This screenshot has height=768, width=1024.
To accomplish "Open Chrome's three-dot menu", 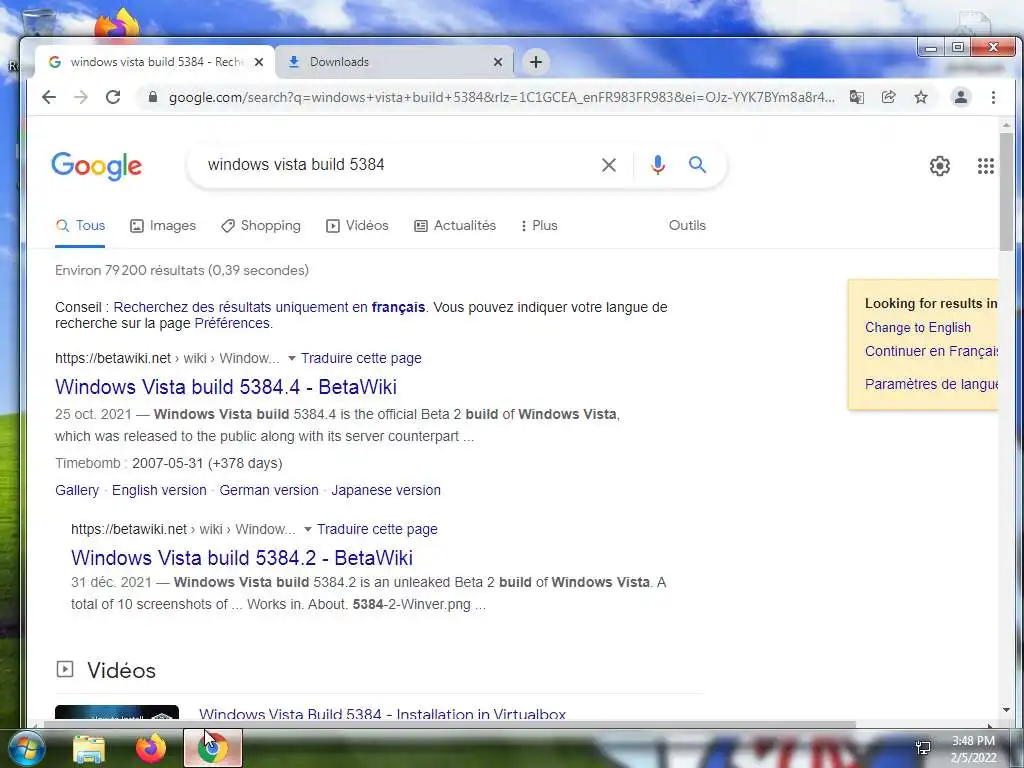I will pyautogui.click(x=993, y=97).
